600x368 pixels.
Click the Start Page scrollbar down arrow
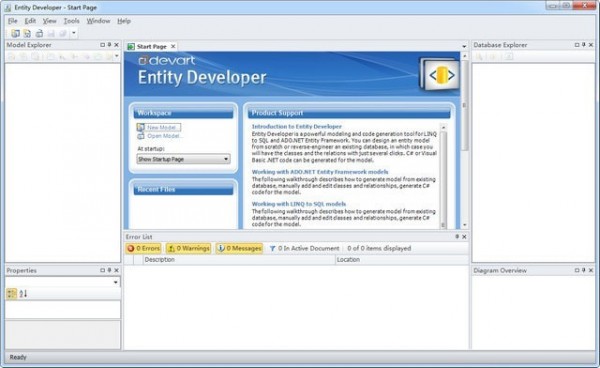465,225
